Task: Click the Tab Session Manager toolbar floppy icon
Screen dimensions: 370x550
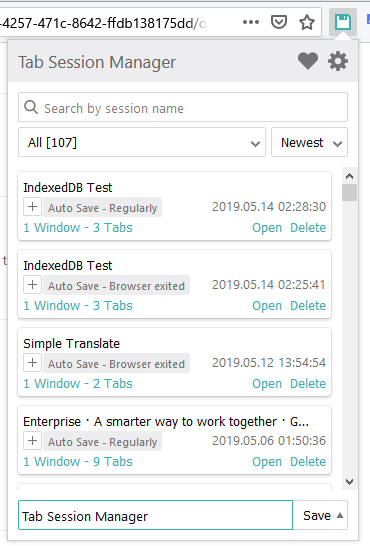Action: coord(343,22)
